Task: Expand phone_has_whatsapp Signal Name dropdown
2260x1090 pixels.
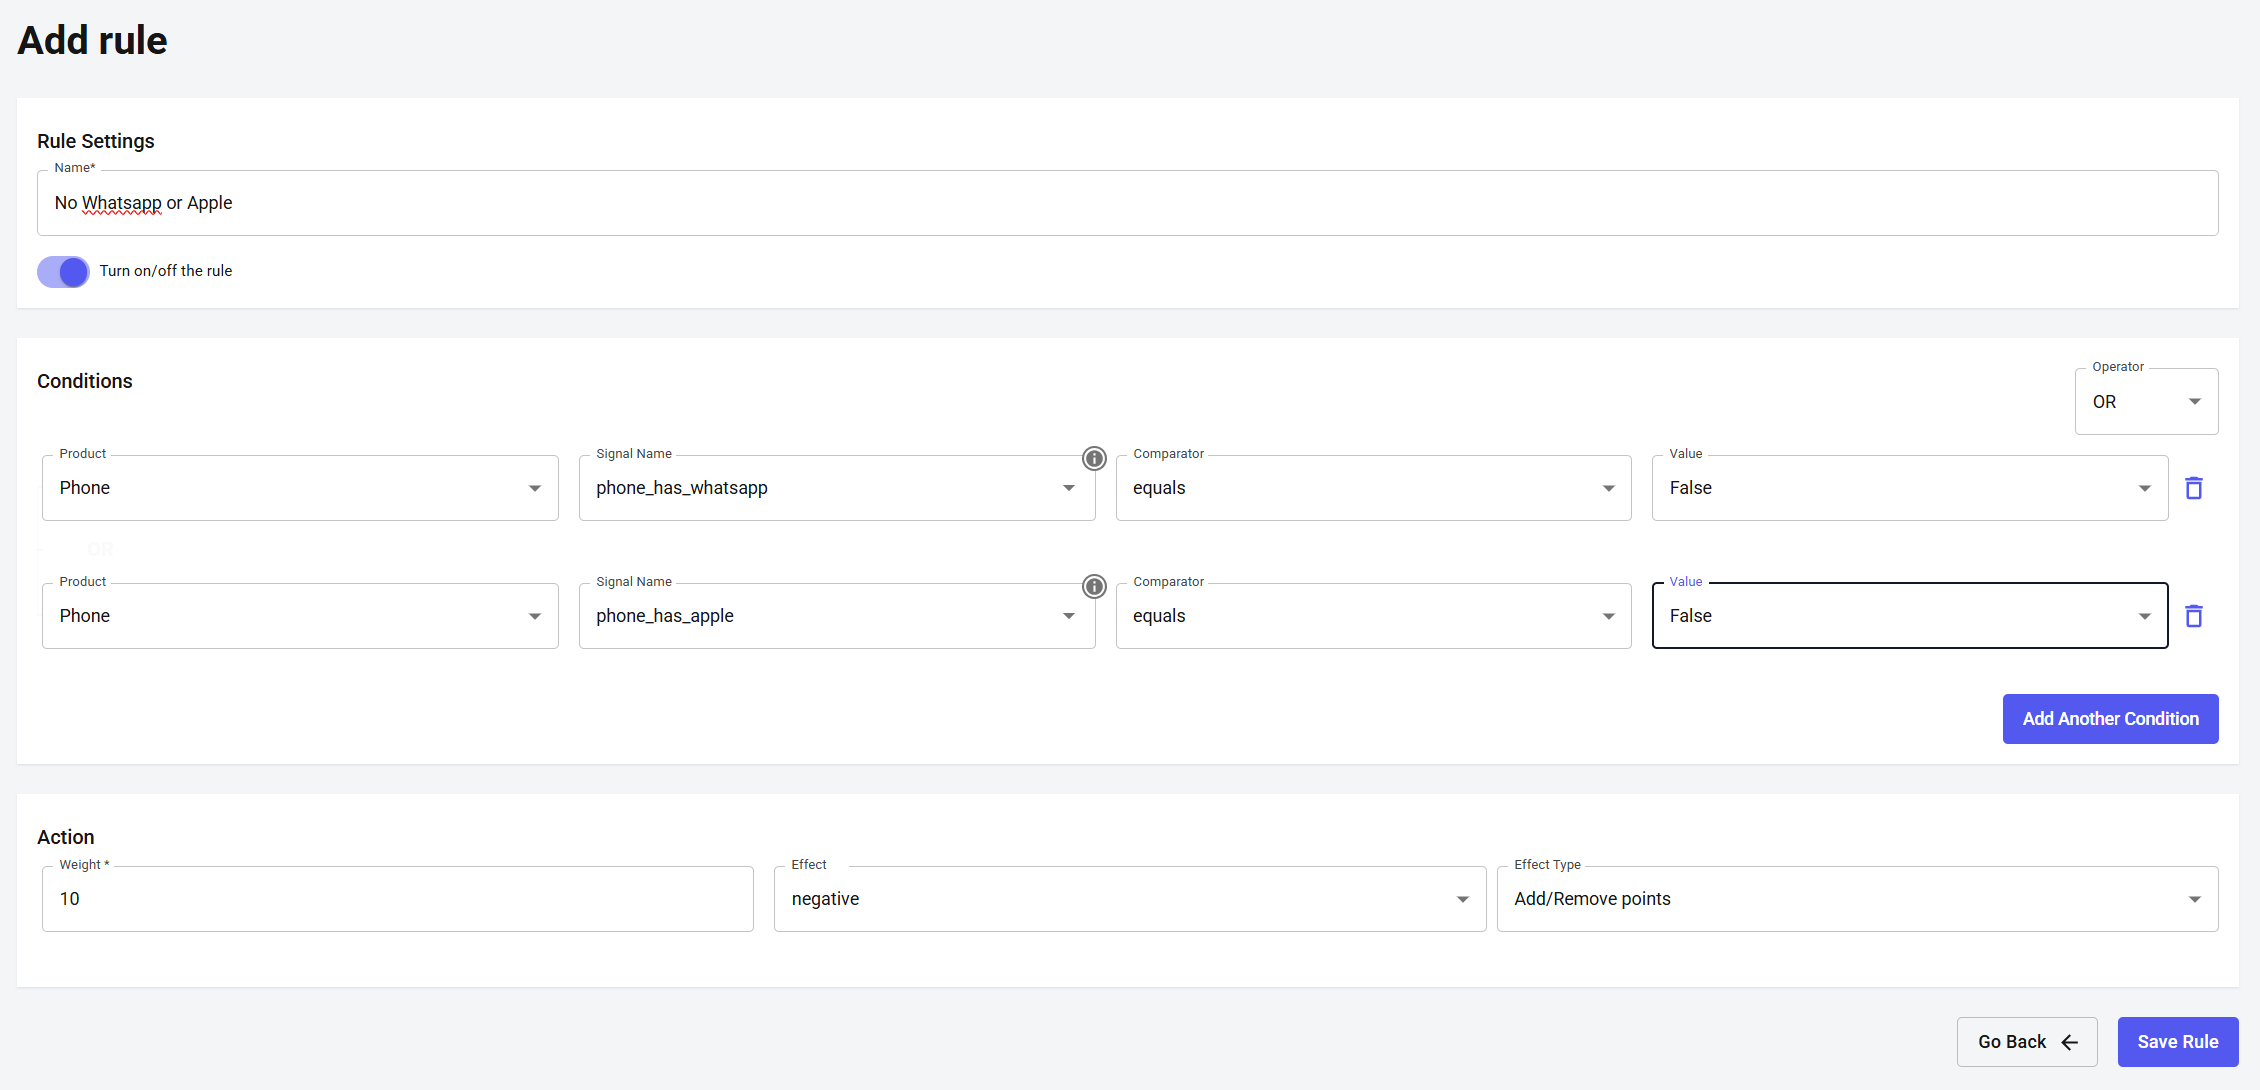Action: pos(836,488)
